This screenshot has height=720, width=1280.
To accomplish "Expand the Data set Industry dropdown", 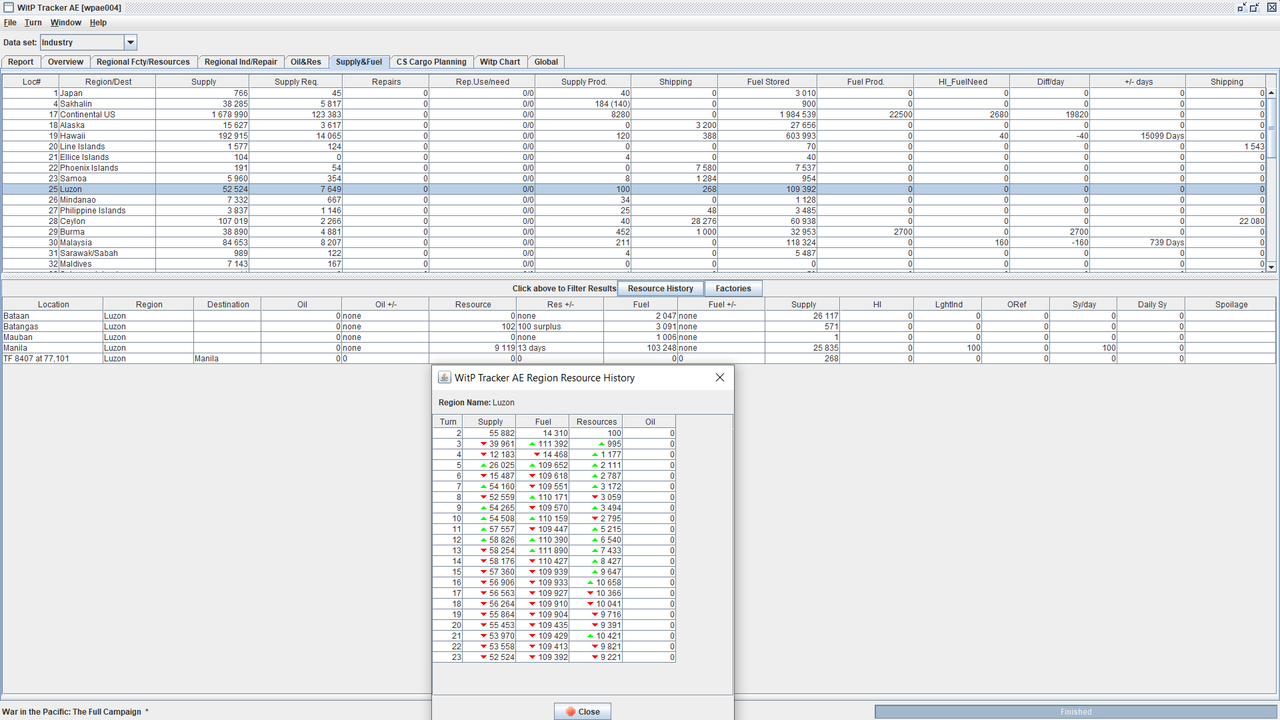I will [130, 42].
